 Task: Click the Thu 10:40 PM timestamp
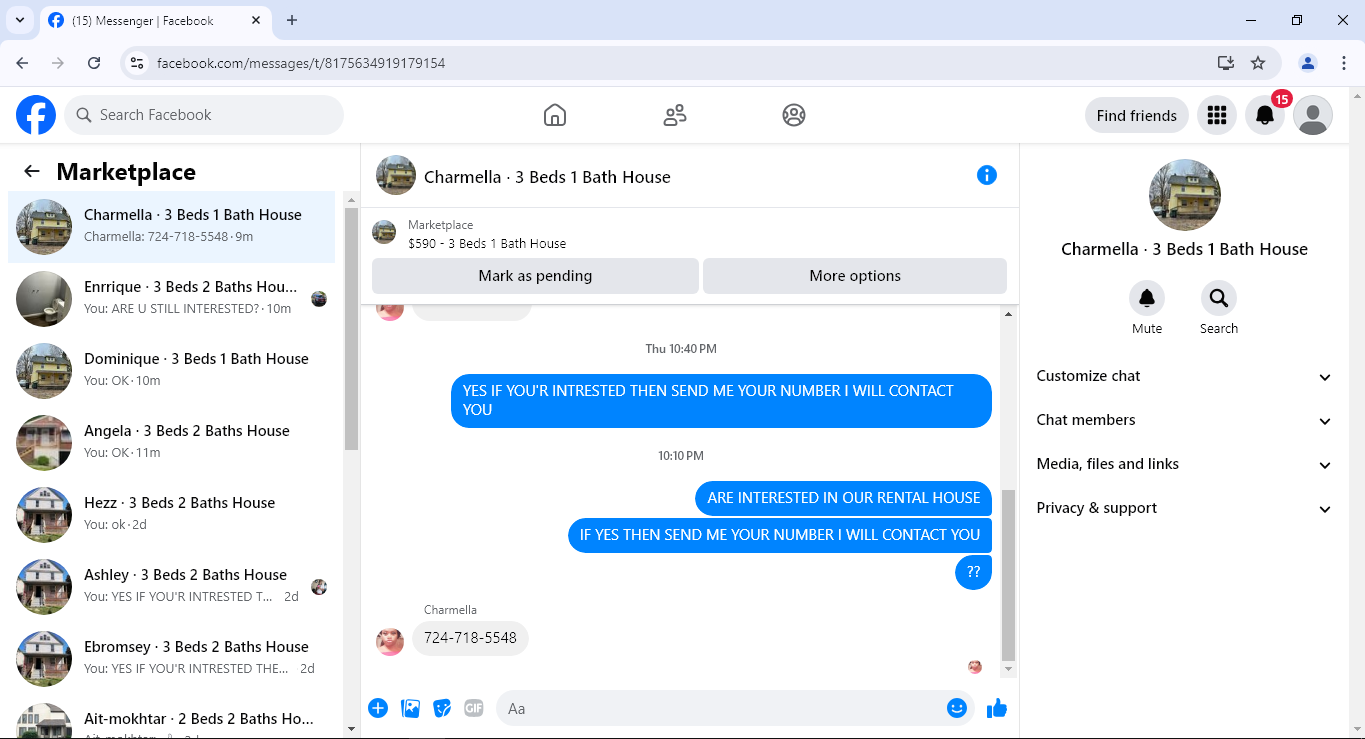coord(681,349)
